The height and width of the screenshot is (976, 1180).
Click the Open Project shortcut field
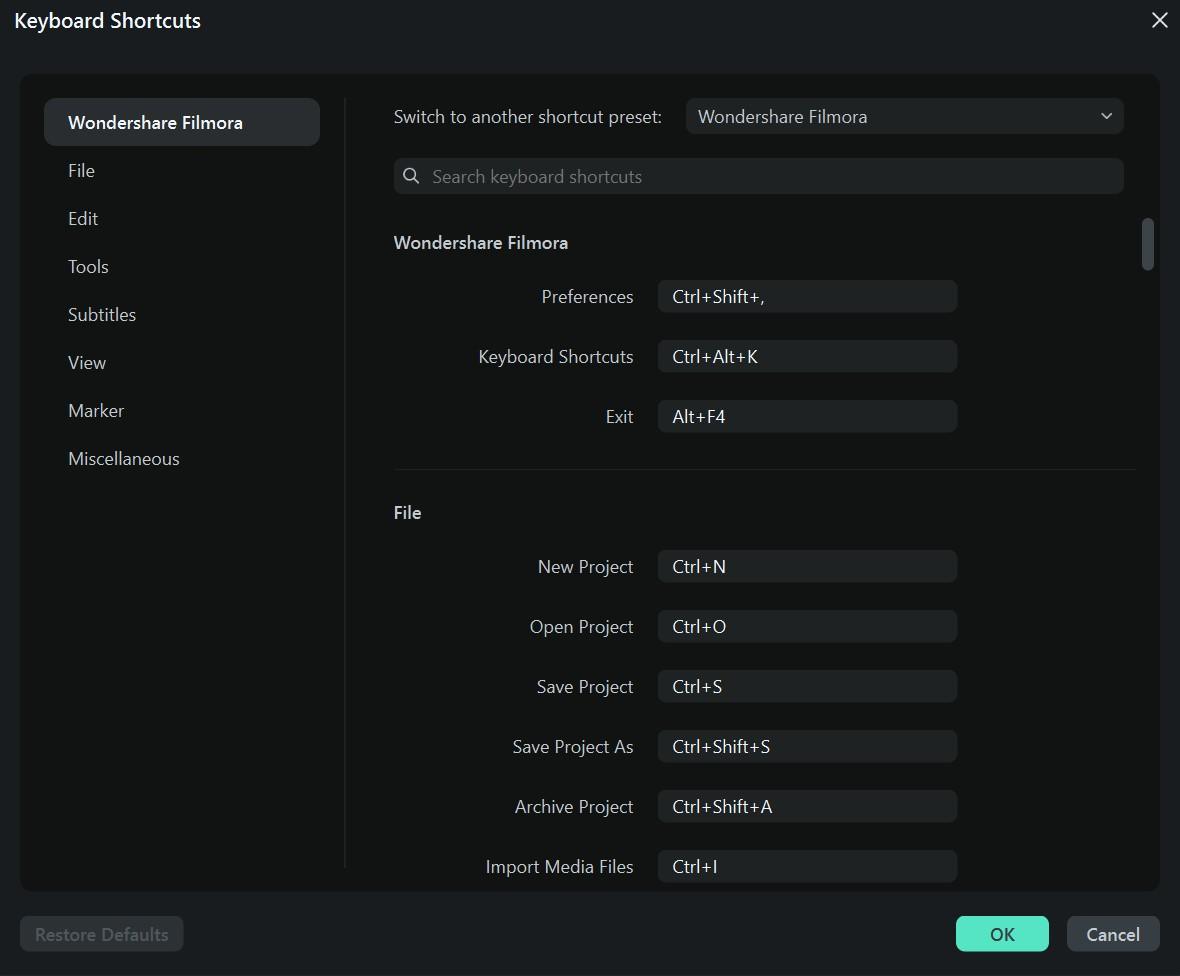click(807, 627)
